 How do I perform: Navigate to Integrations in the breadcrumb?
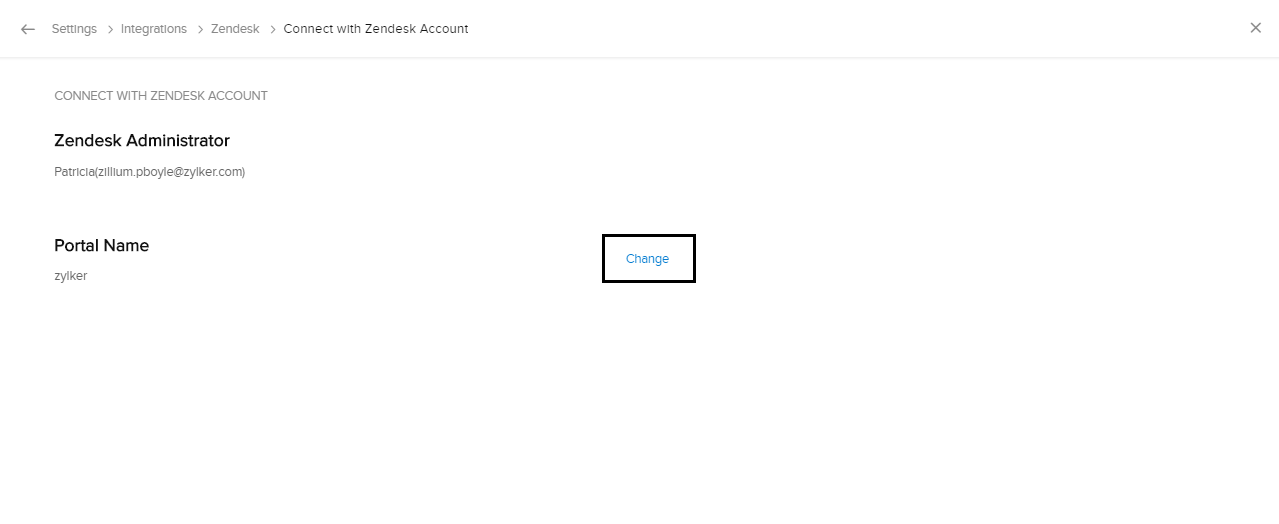[x=154, y=29]
